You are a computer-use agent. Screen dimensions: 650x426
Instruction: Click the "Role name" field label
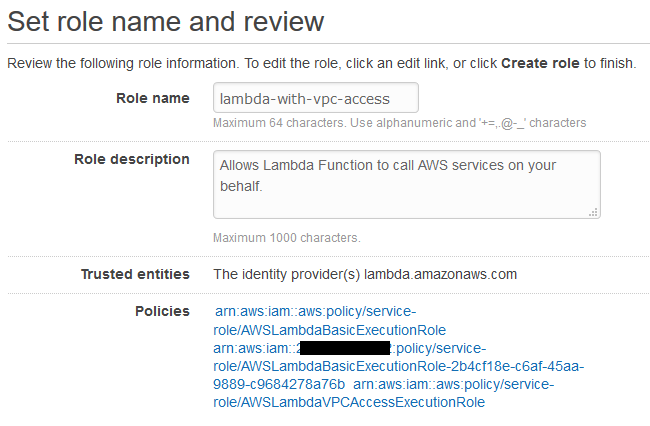tap(153, 98)
